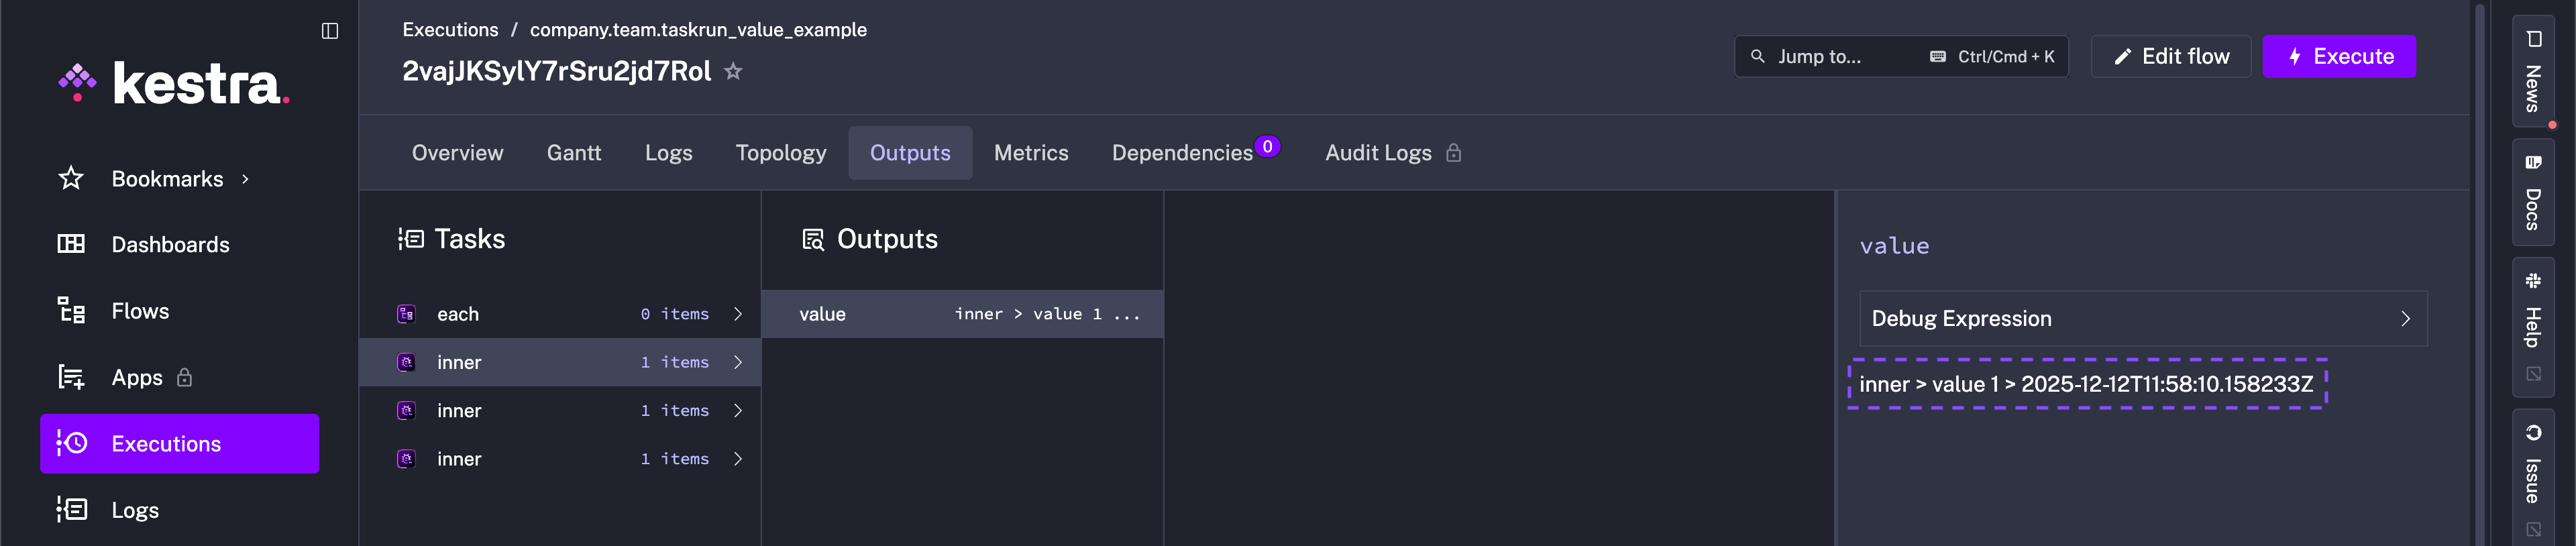Image resolution: width=2576 pixels, height=546 pixels.
Task: Click the Execute button
Action: [x=2339, y=57]
